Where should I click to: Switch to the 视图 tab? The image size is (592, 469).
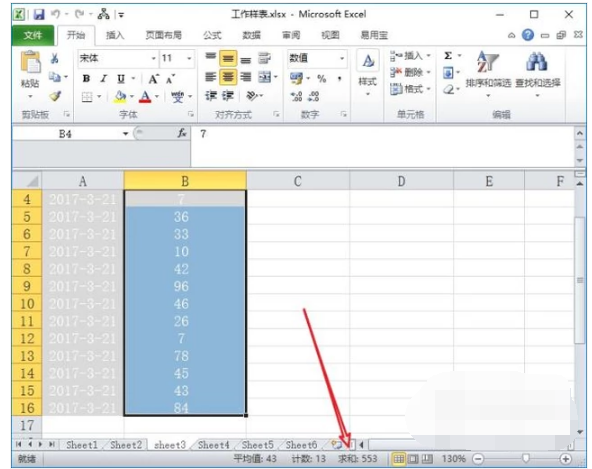pos(330,35)
